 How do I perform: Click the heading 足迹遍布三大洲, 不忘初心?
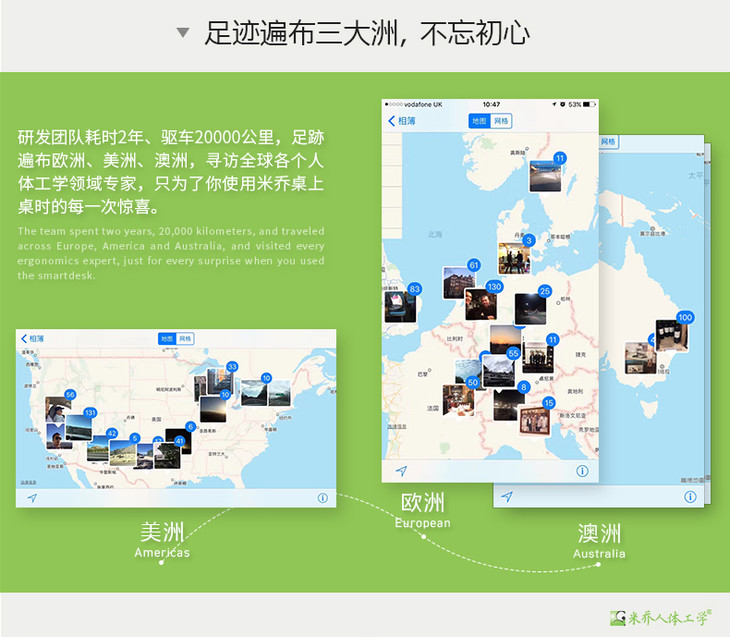[x=367, y=33]
